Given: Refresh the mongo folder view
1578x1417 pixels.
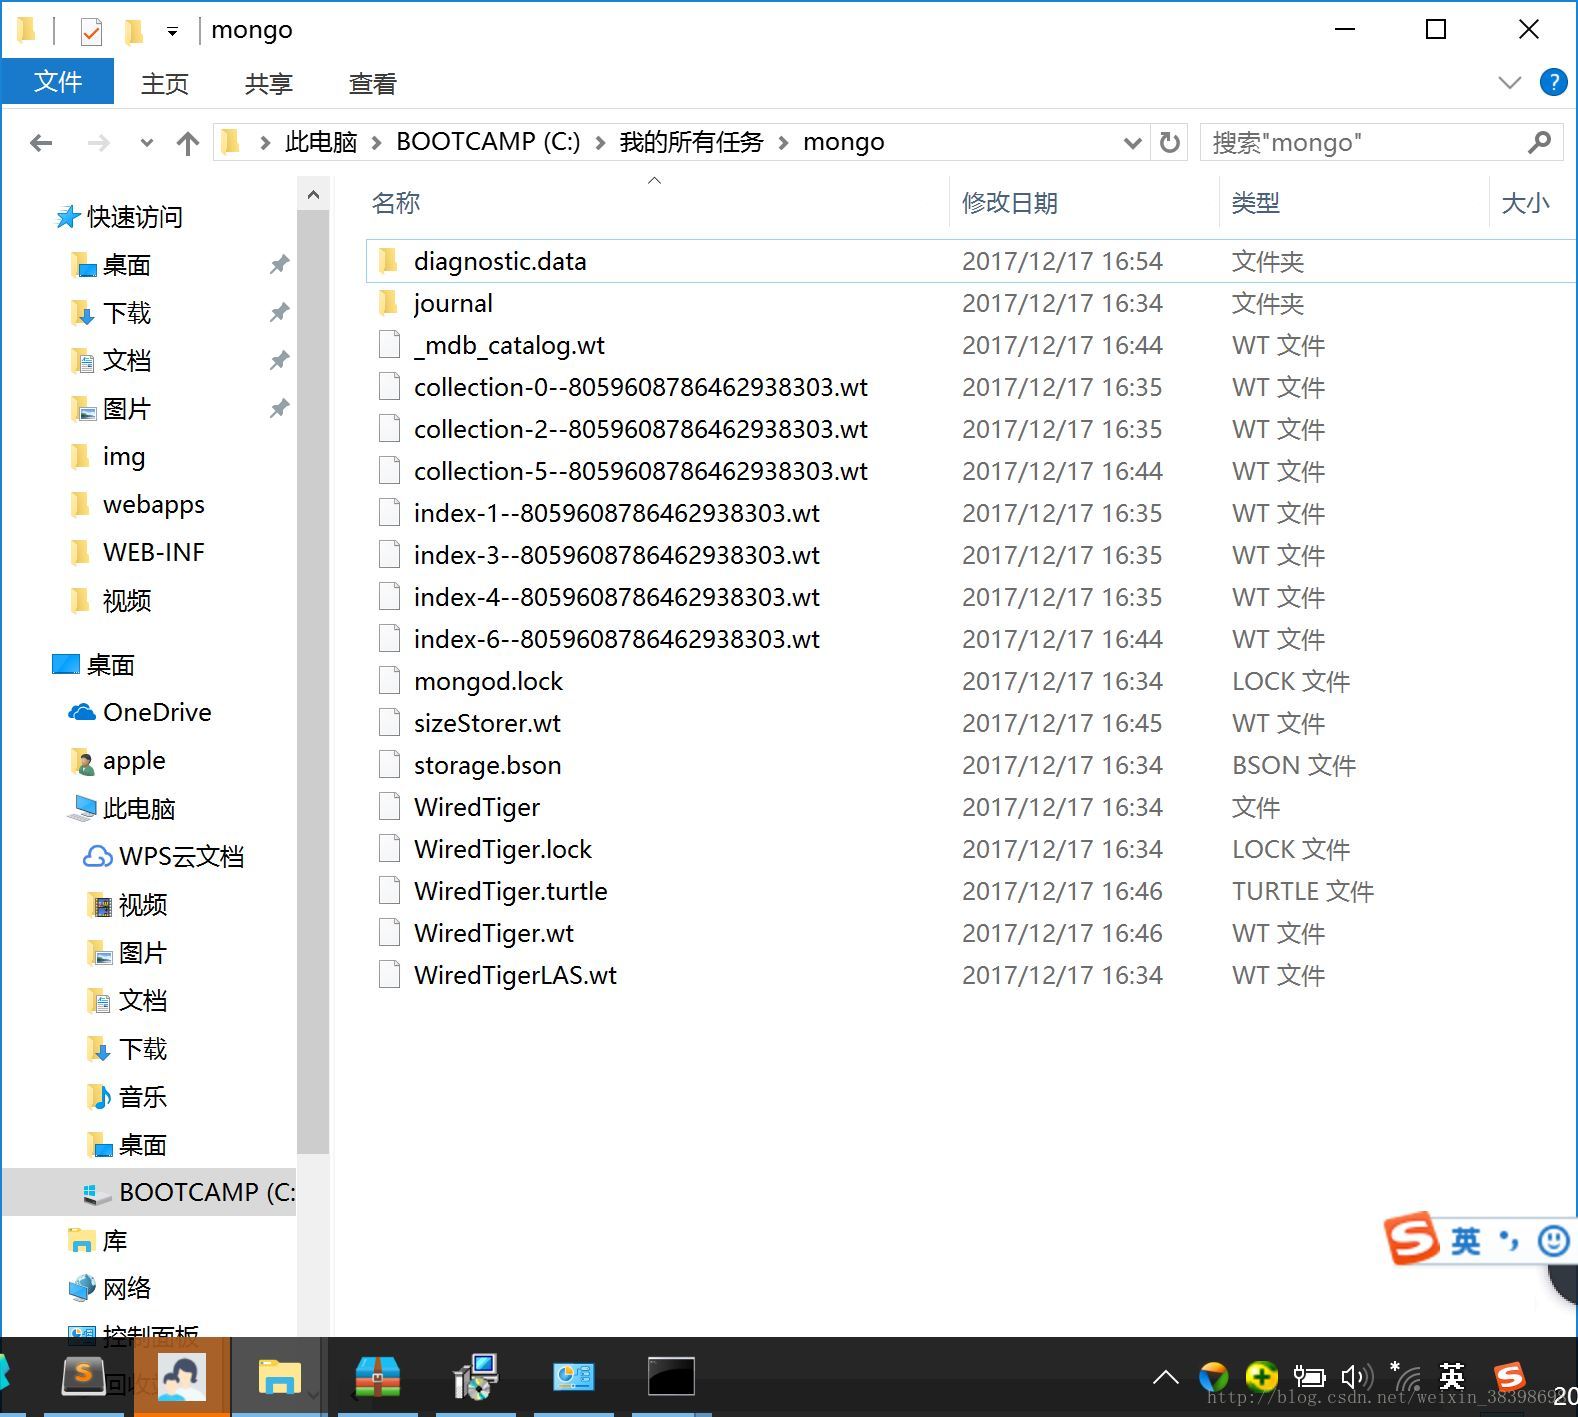Looking at the screenshot, I should [1169, 143].
